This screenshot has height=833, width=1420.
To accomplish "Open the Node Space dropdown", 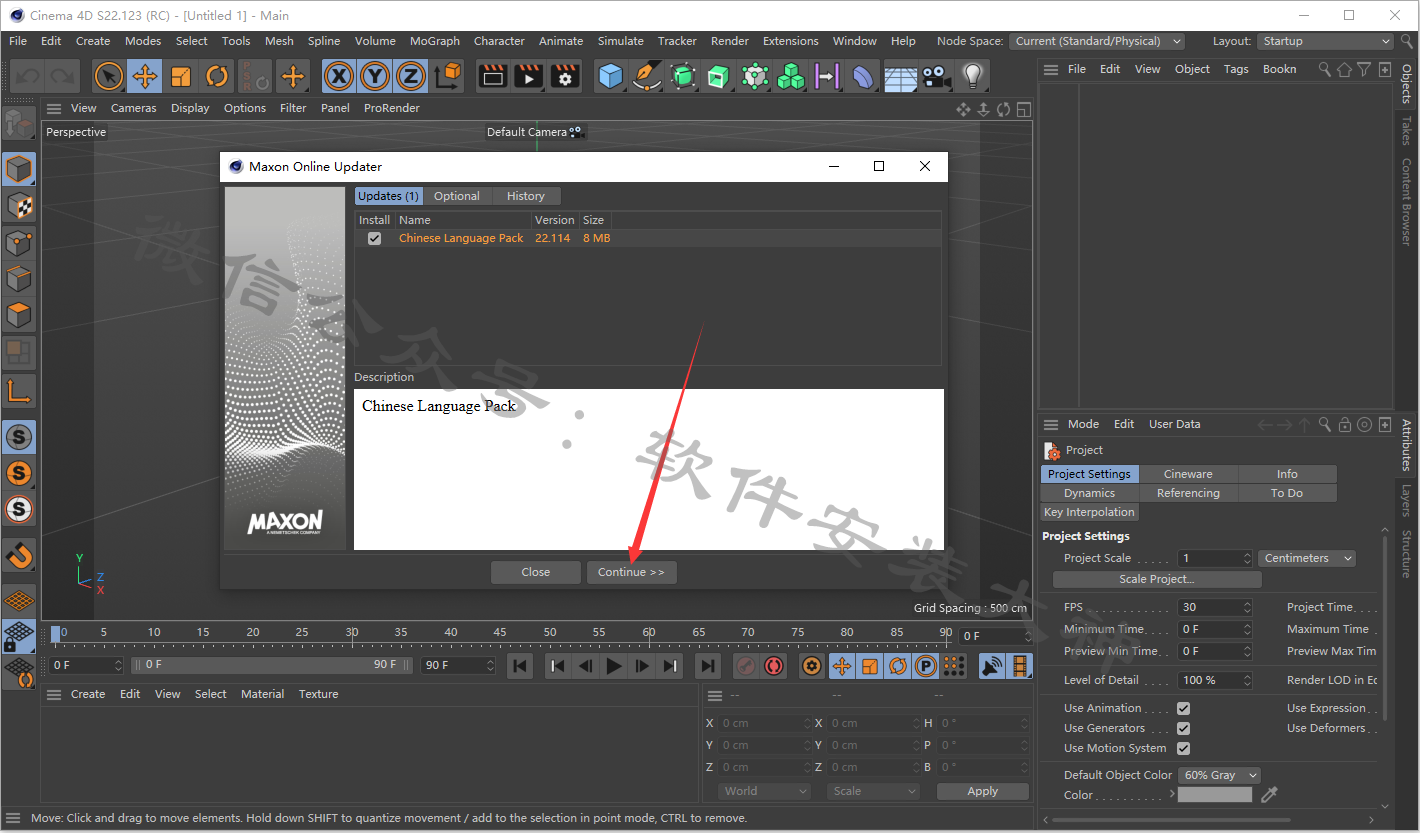I will [x=1097, y=41].
